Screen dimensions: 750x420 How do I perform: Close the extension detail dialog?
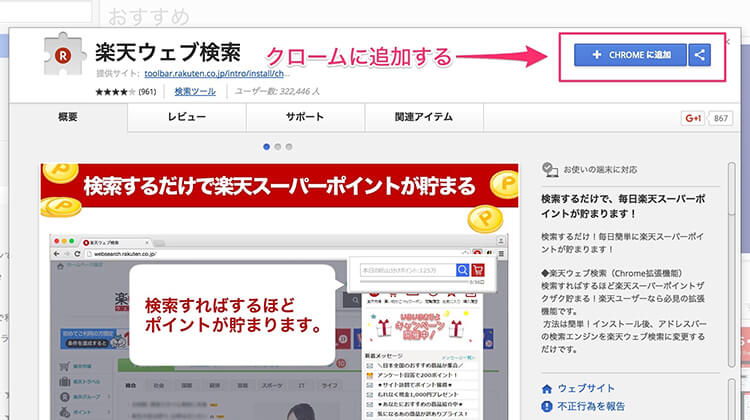click(728, 42)
